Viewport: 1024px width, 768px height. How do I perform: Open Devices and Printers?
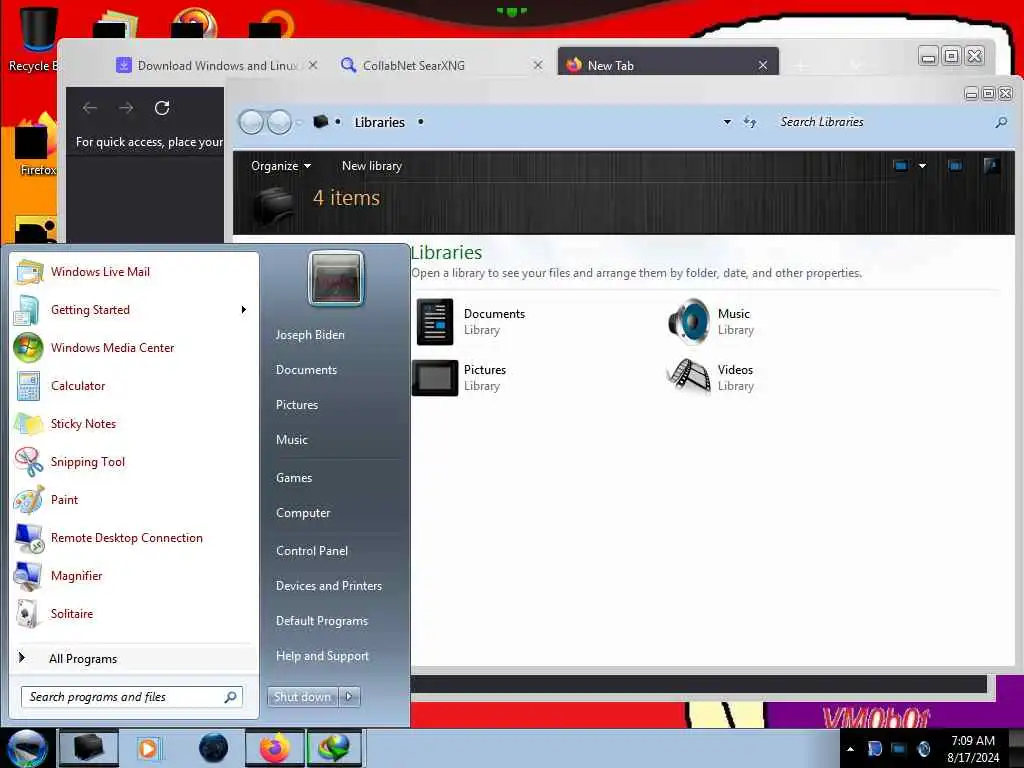click(x=329, y=586)
